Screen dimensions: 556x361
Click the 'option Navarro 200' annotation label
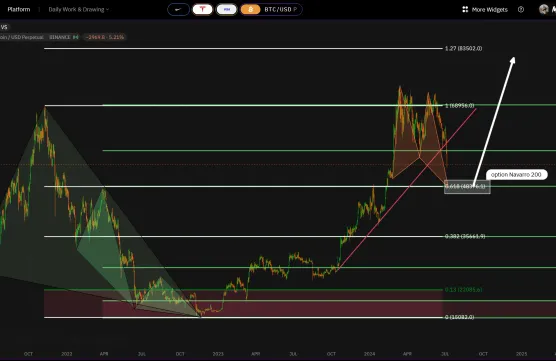[516, 174]
